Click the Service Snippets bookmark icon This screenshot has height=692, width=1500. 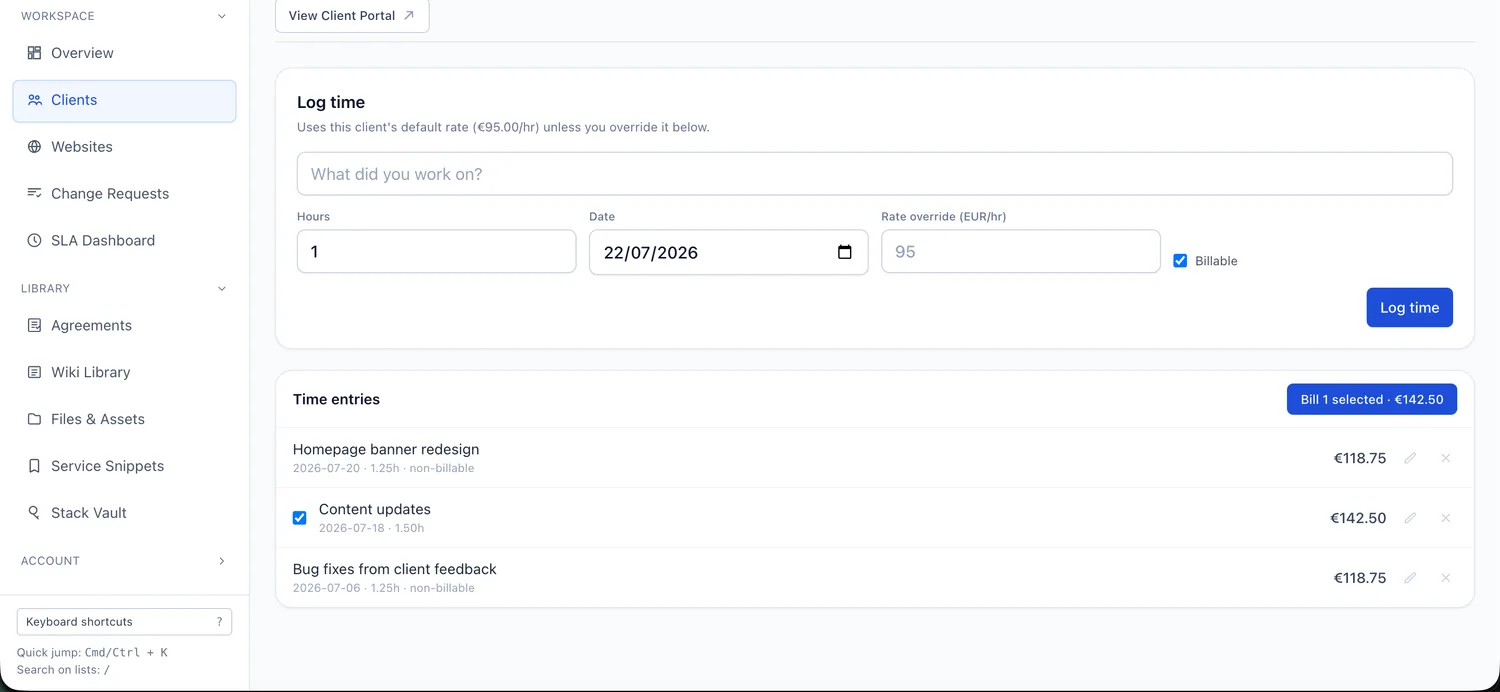coord(34,466)
